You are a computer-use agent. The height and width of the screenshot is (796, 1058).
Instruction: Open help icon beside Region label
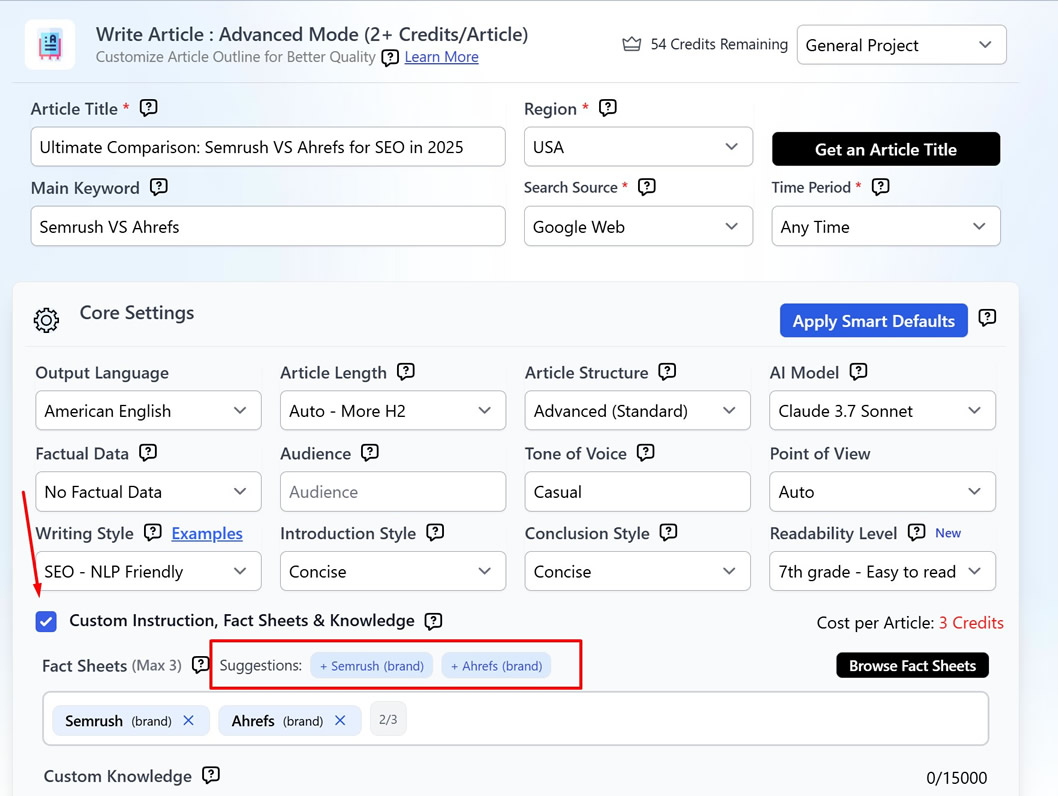click(607, 108)
